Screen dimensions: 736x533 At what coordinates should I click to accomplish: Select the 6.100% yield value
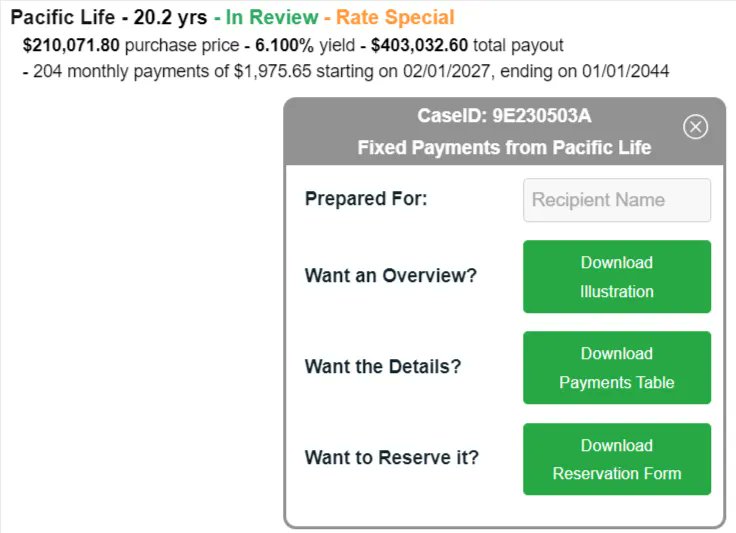click(284, 46)
